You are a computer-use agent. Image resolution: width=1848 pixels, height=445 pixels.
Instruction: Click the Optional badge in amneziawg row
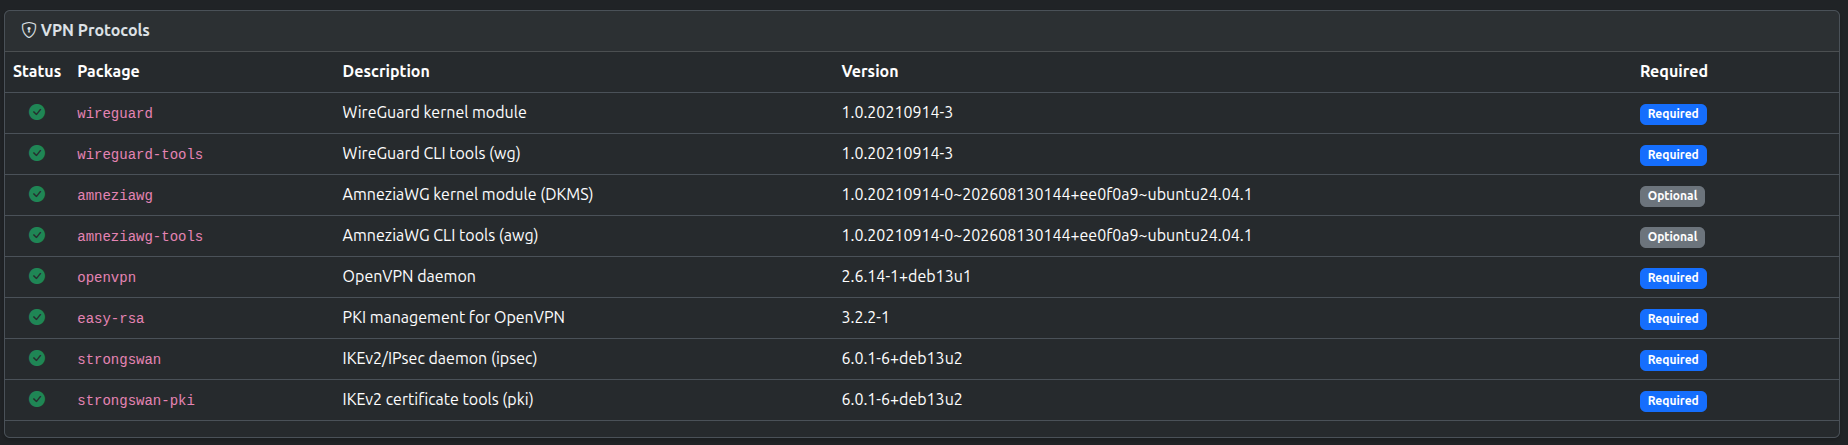coord(1672,196)
